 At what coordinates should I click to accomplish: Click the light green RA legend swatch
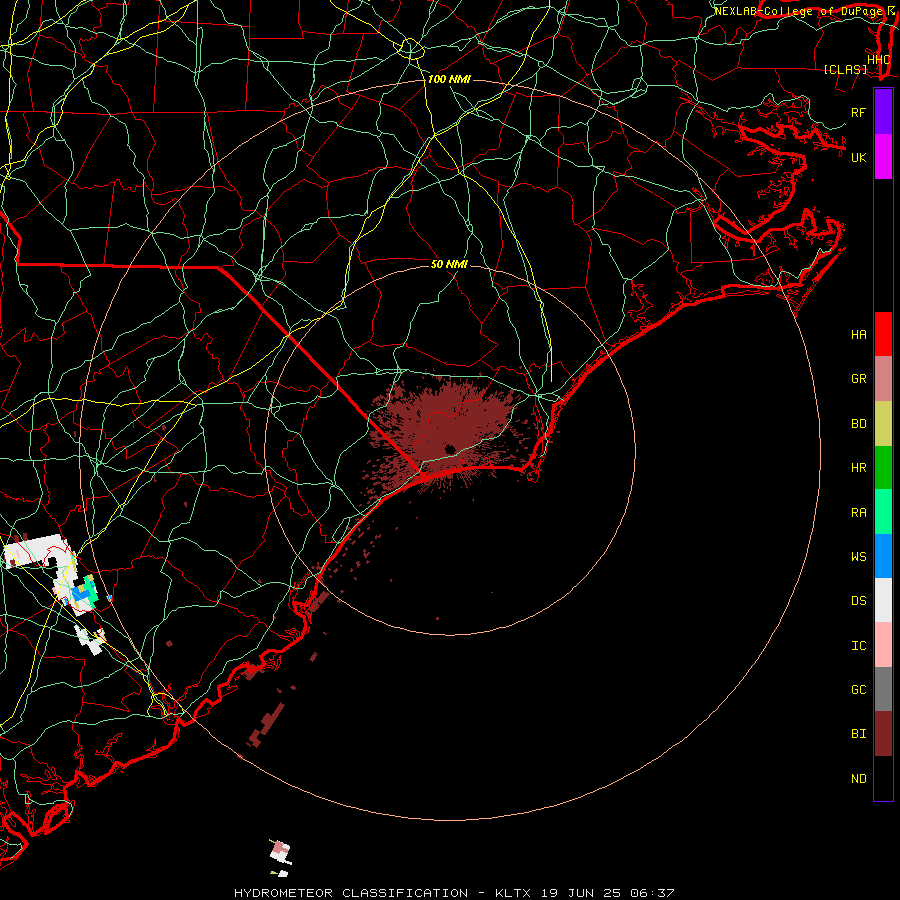pyautogui.click(x=883, y=512)
